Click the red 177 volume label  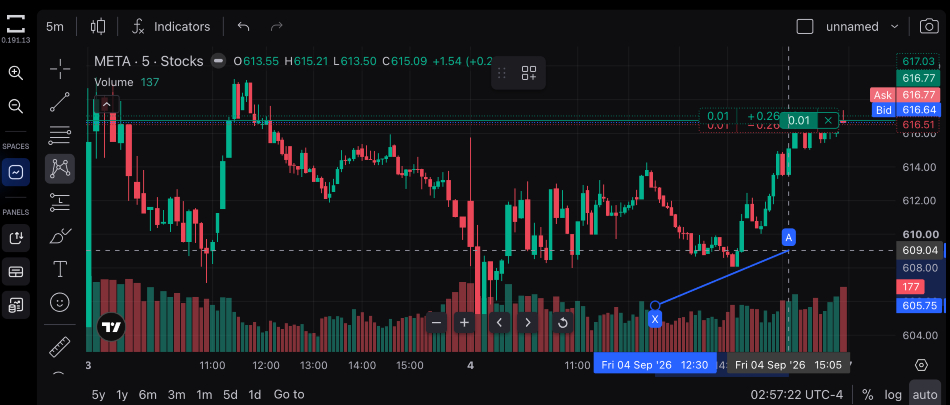(911, 286)
